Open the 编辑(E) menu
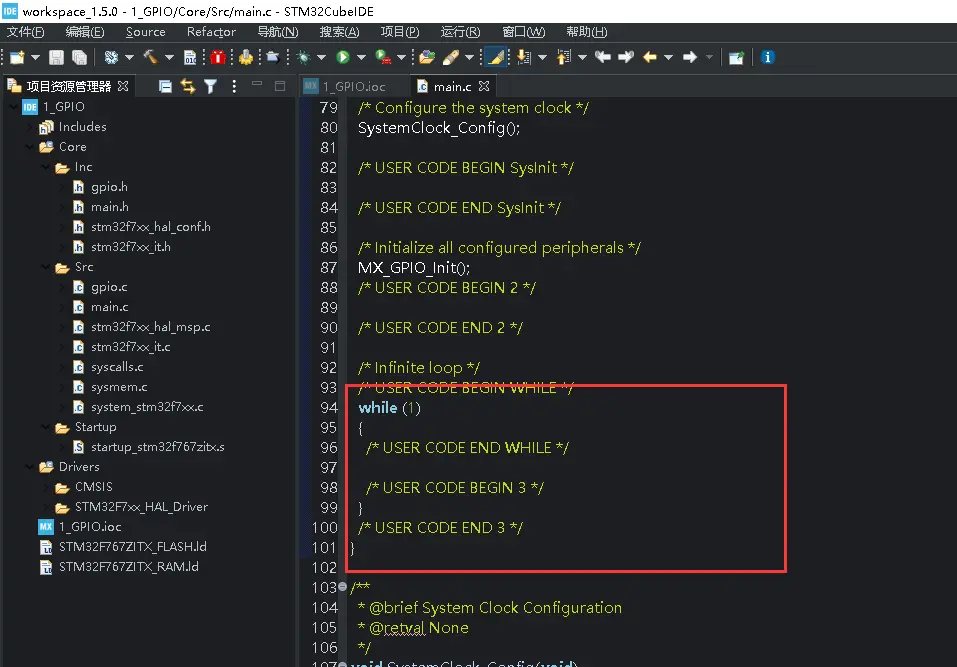 (85, 32)
